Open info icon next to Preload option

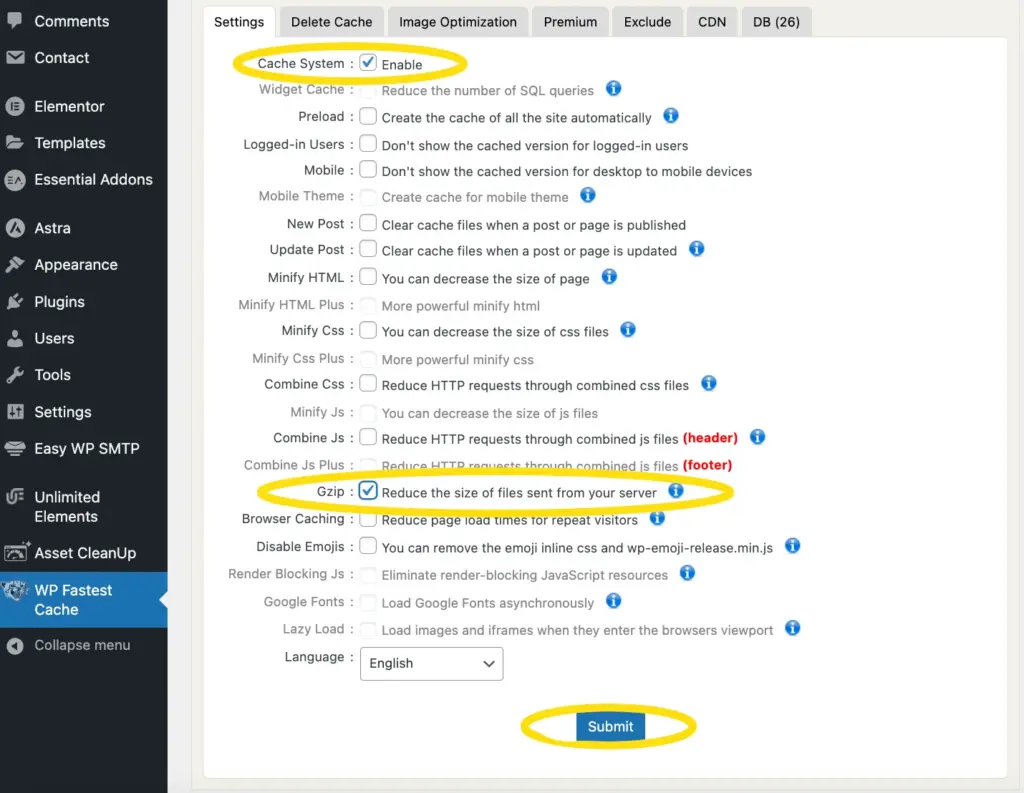point(670,116)
